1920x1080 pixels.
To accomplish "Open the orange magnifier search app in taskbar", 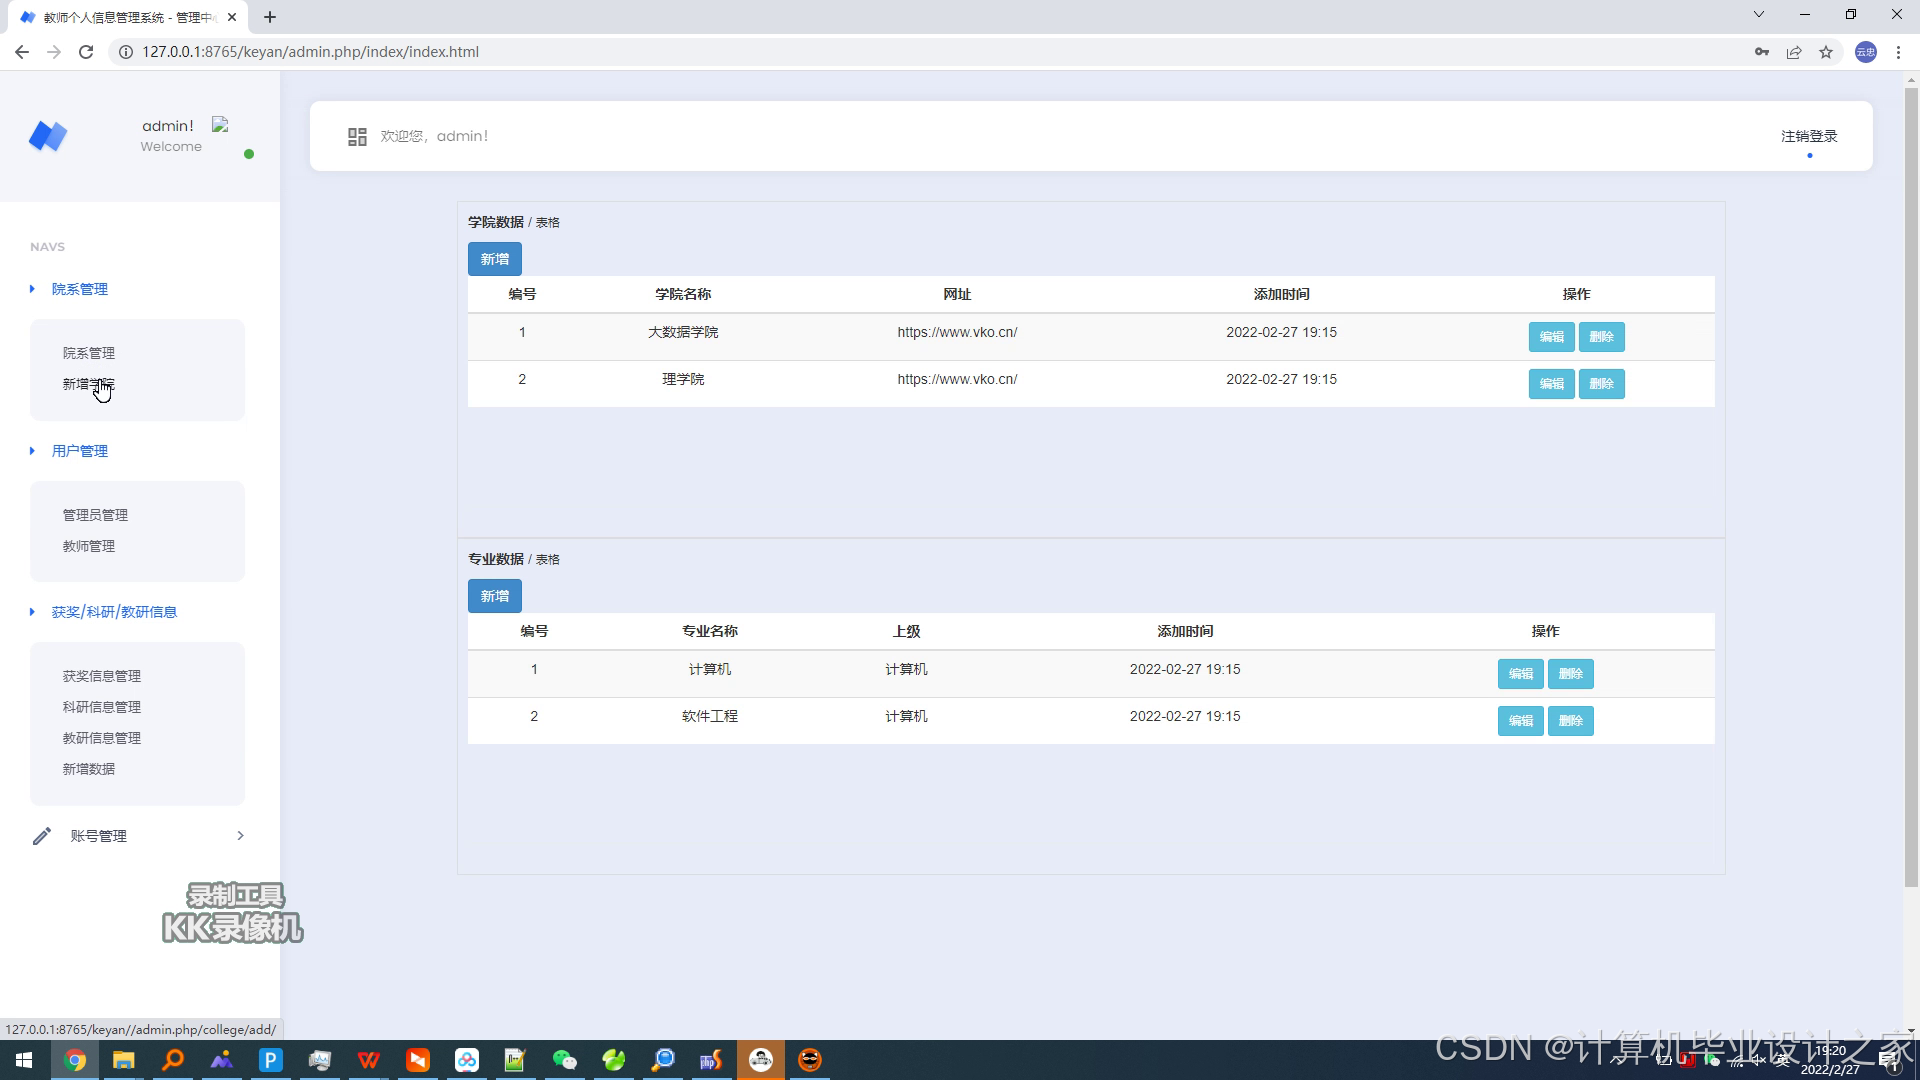I will (173, 1060).
